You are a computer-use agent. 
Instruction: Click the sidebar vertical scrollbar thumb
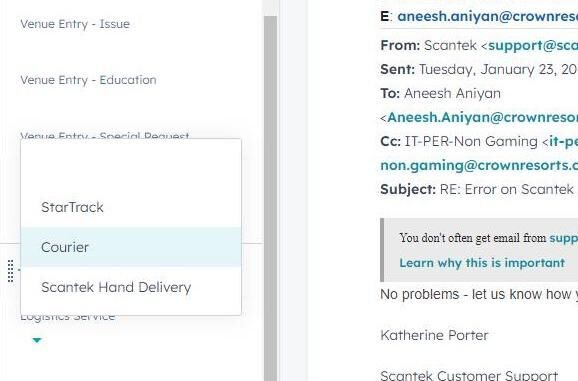[x=270, y=198]
